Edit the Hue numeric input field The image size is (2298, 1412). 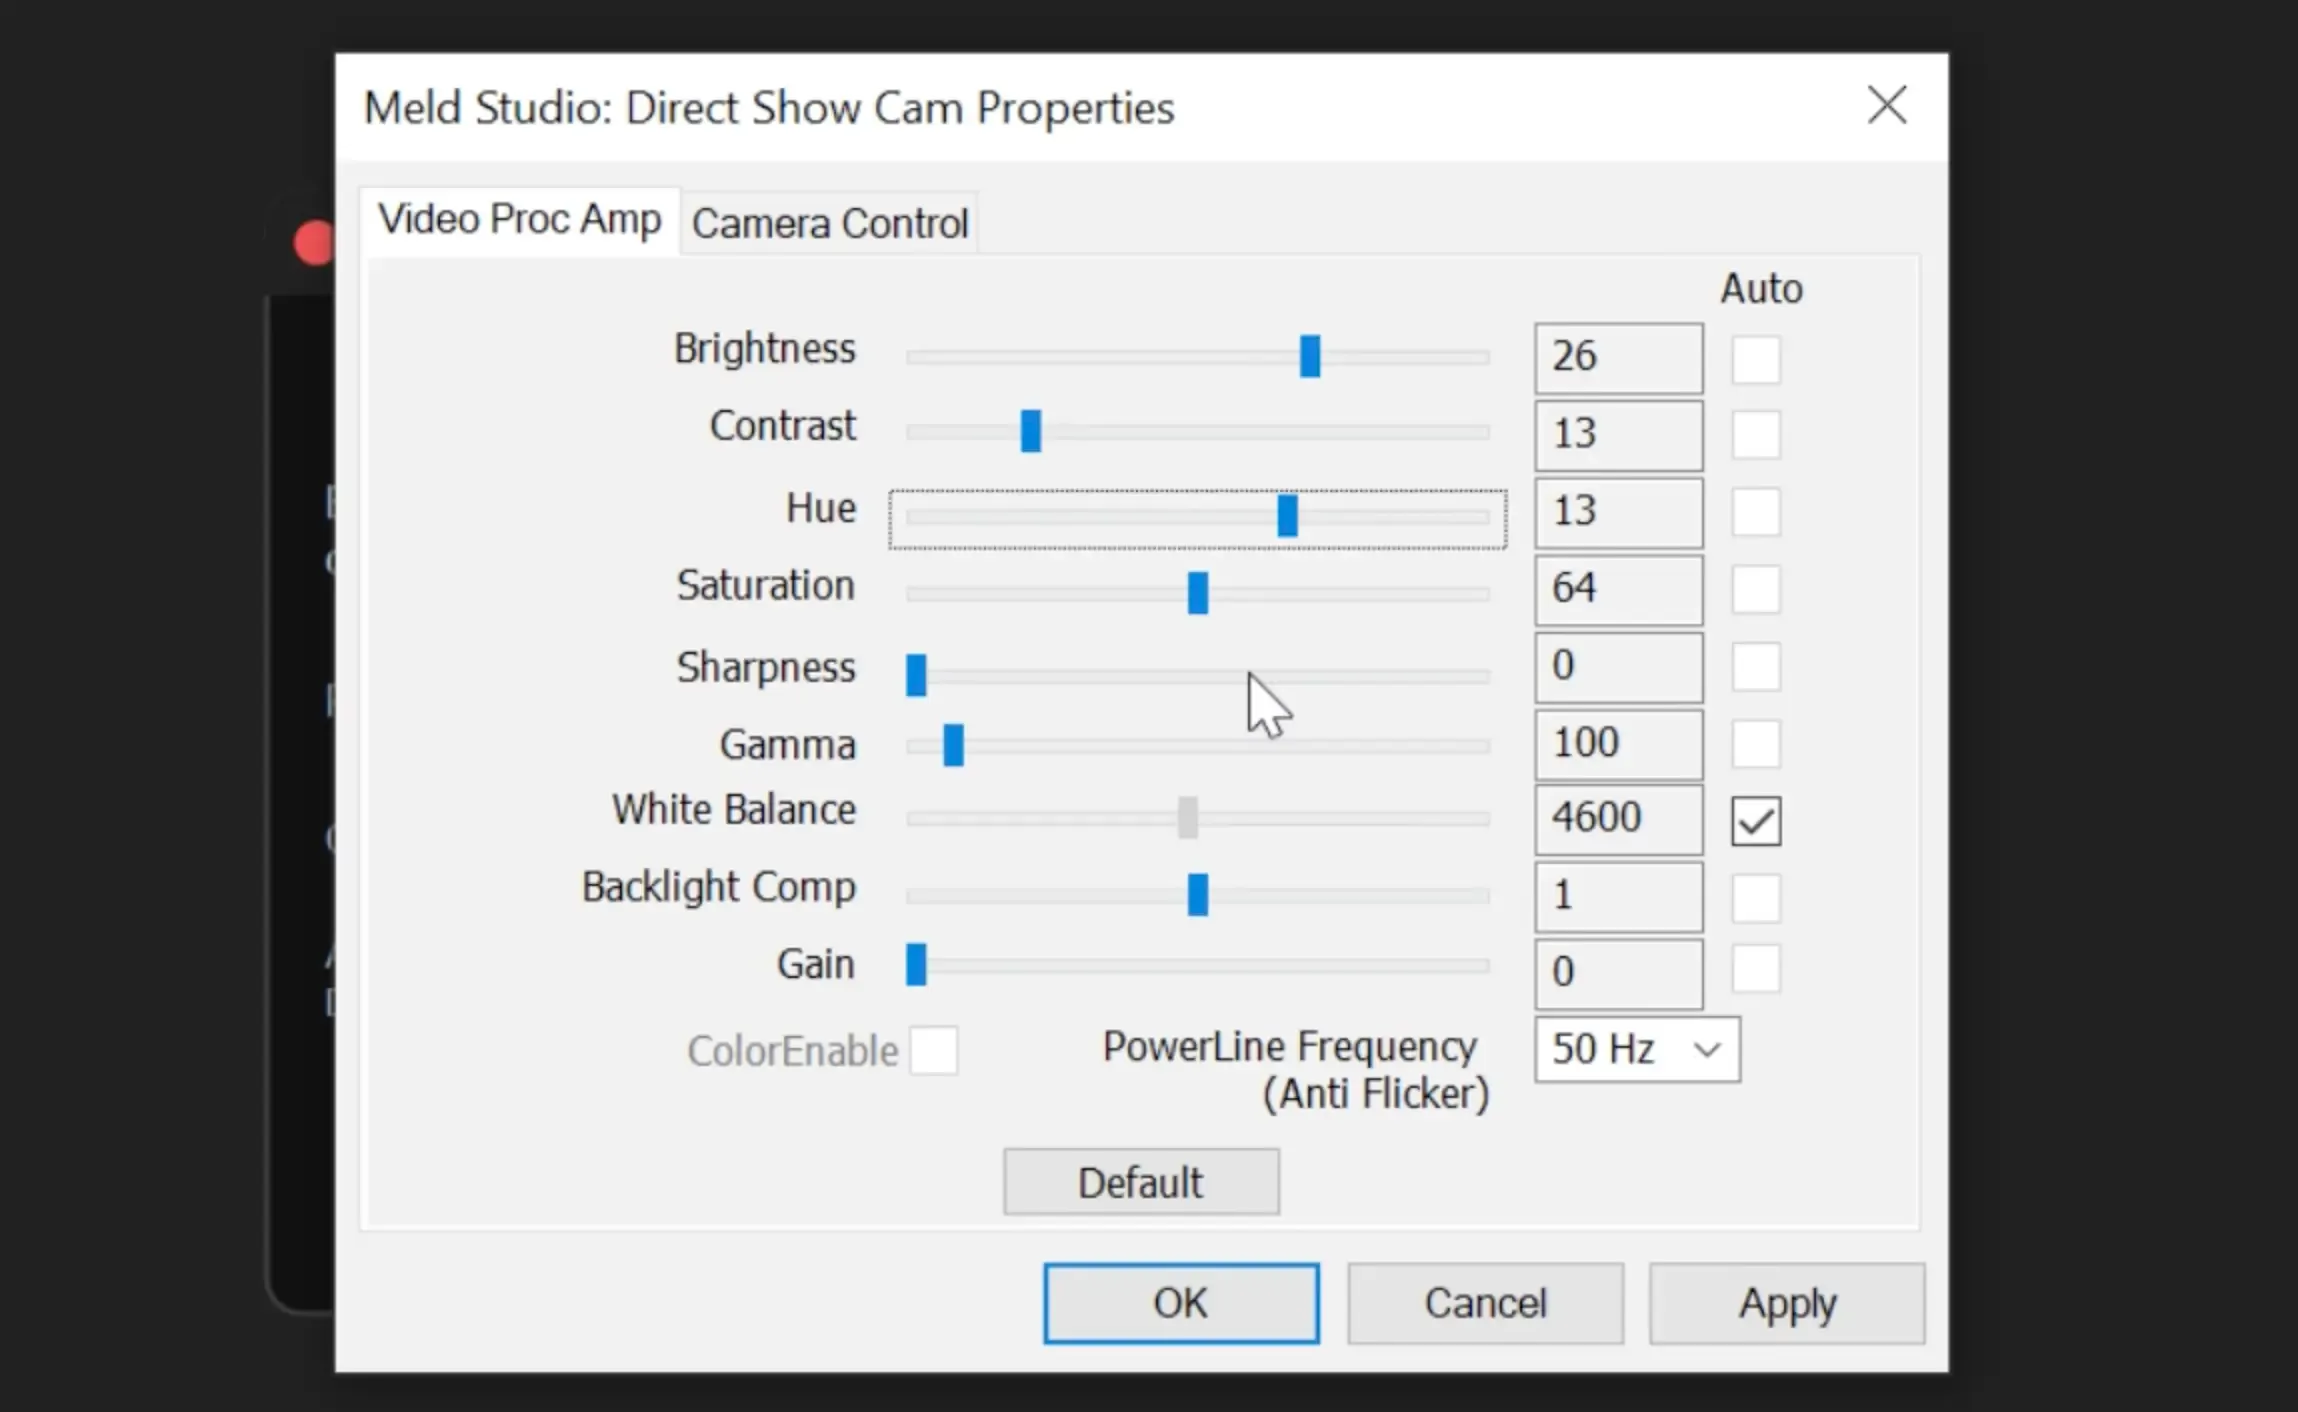coord(1617,512)
